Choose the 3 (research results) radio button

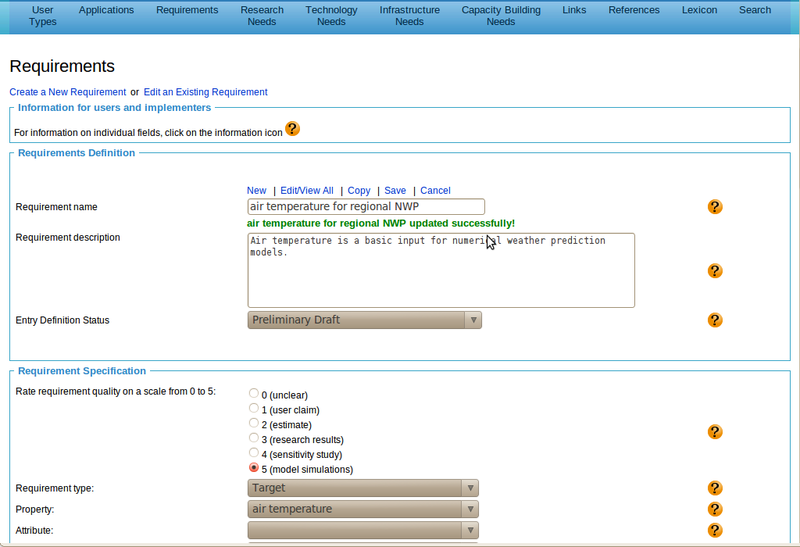coord(253,439)
